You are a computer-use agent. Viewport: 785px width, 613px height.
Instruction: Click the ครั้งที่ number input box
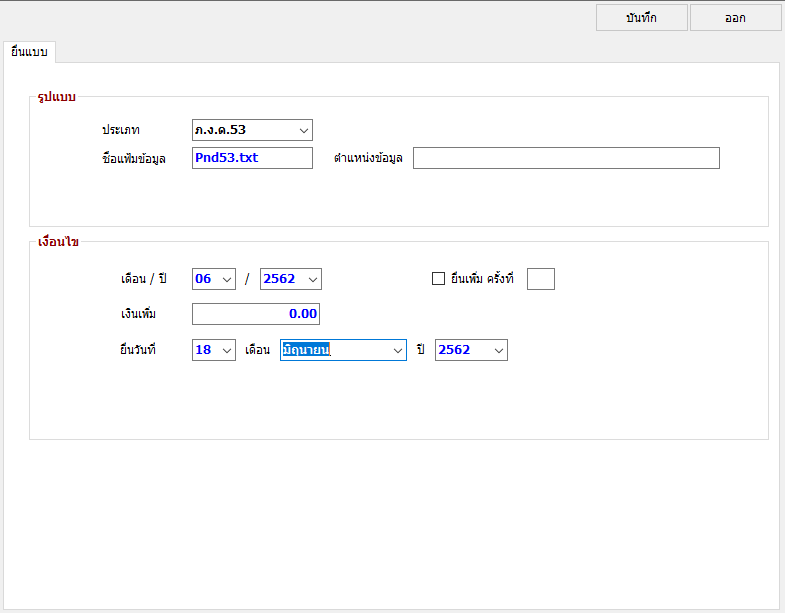(x=541, y=279)
